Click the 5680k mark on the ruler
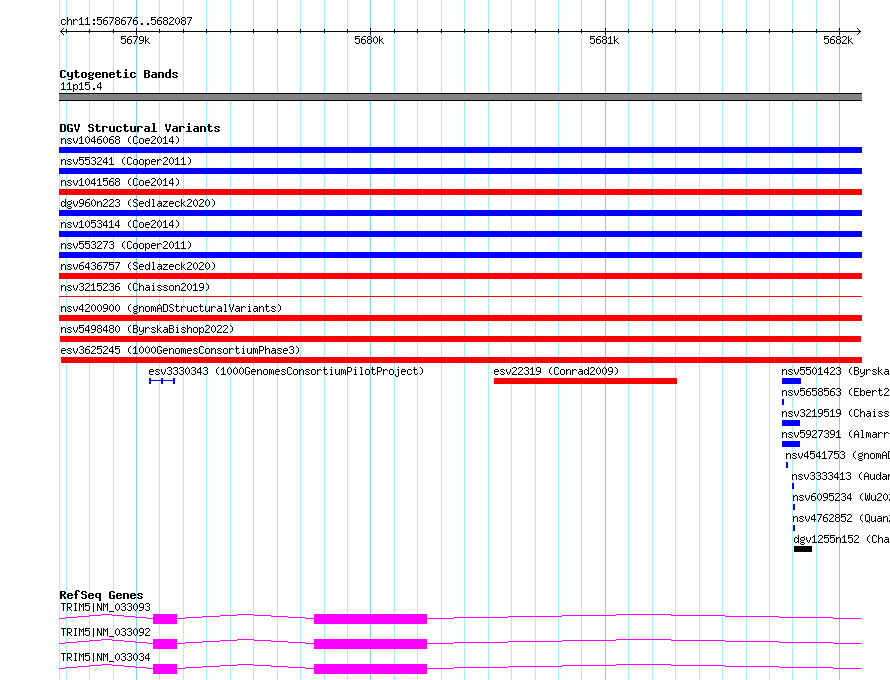Screen dimensions: 890x680 [x=369, y=40]
